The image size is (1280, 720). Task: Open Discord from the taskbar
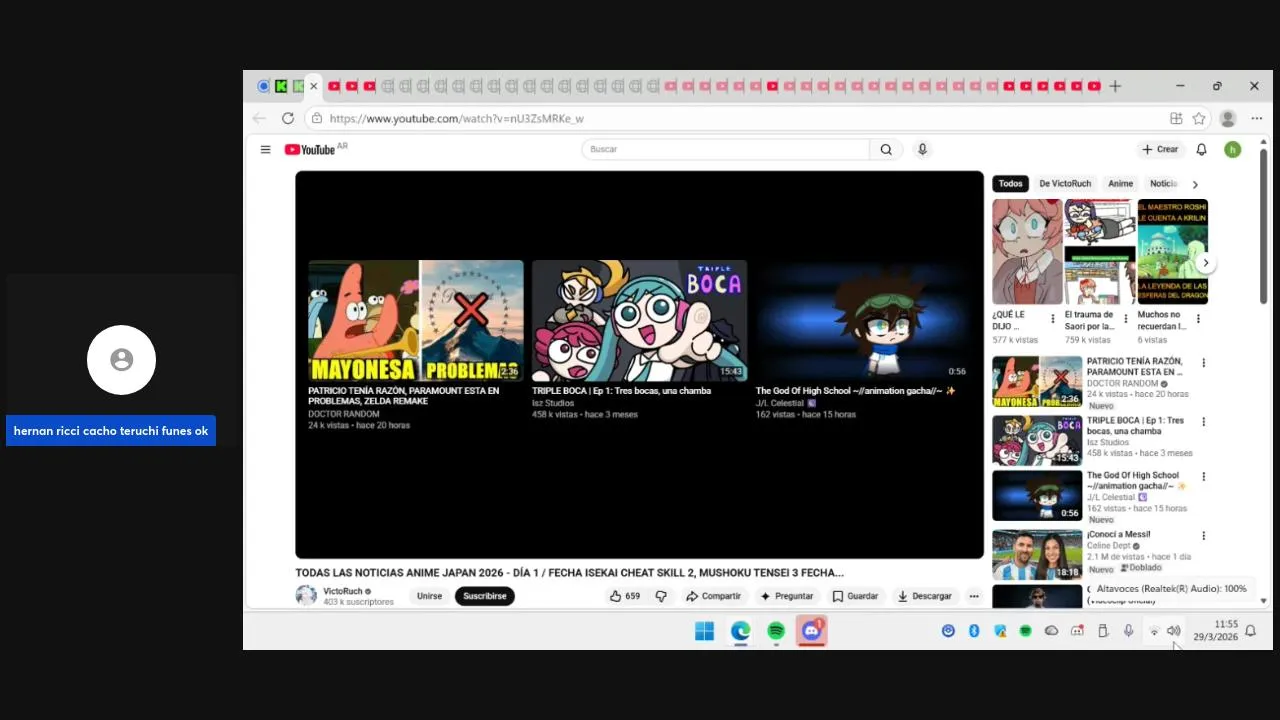tap(811, 631)
